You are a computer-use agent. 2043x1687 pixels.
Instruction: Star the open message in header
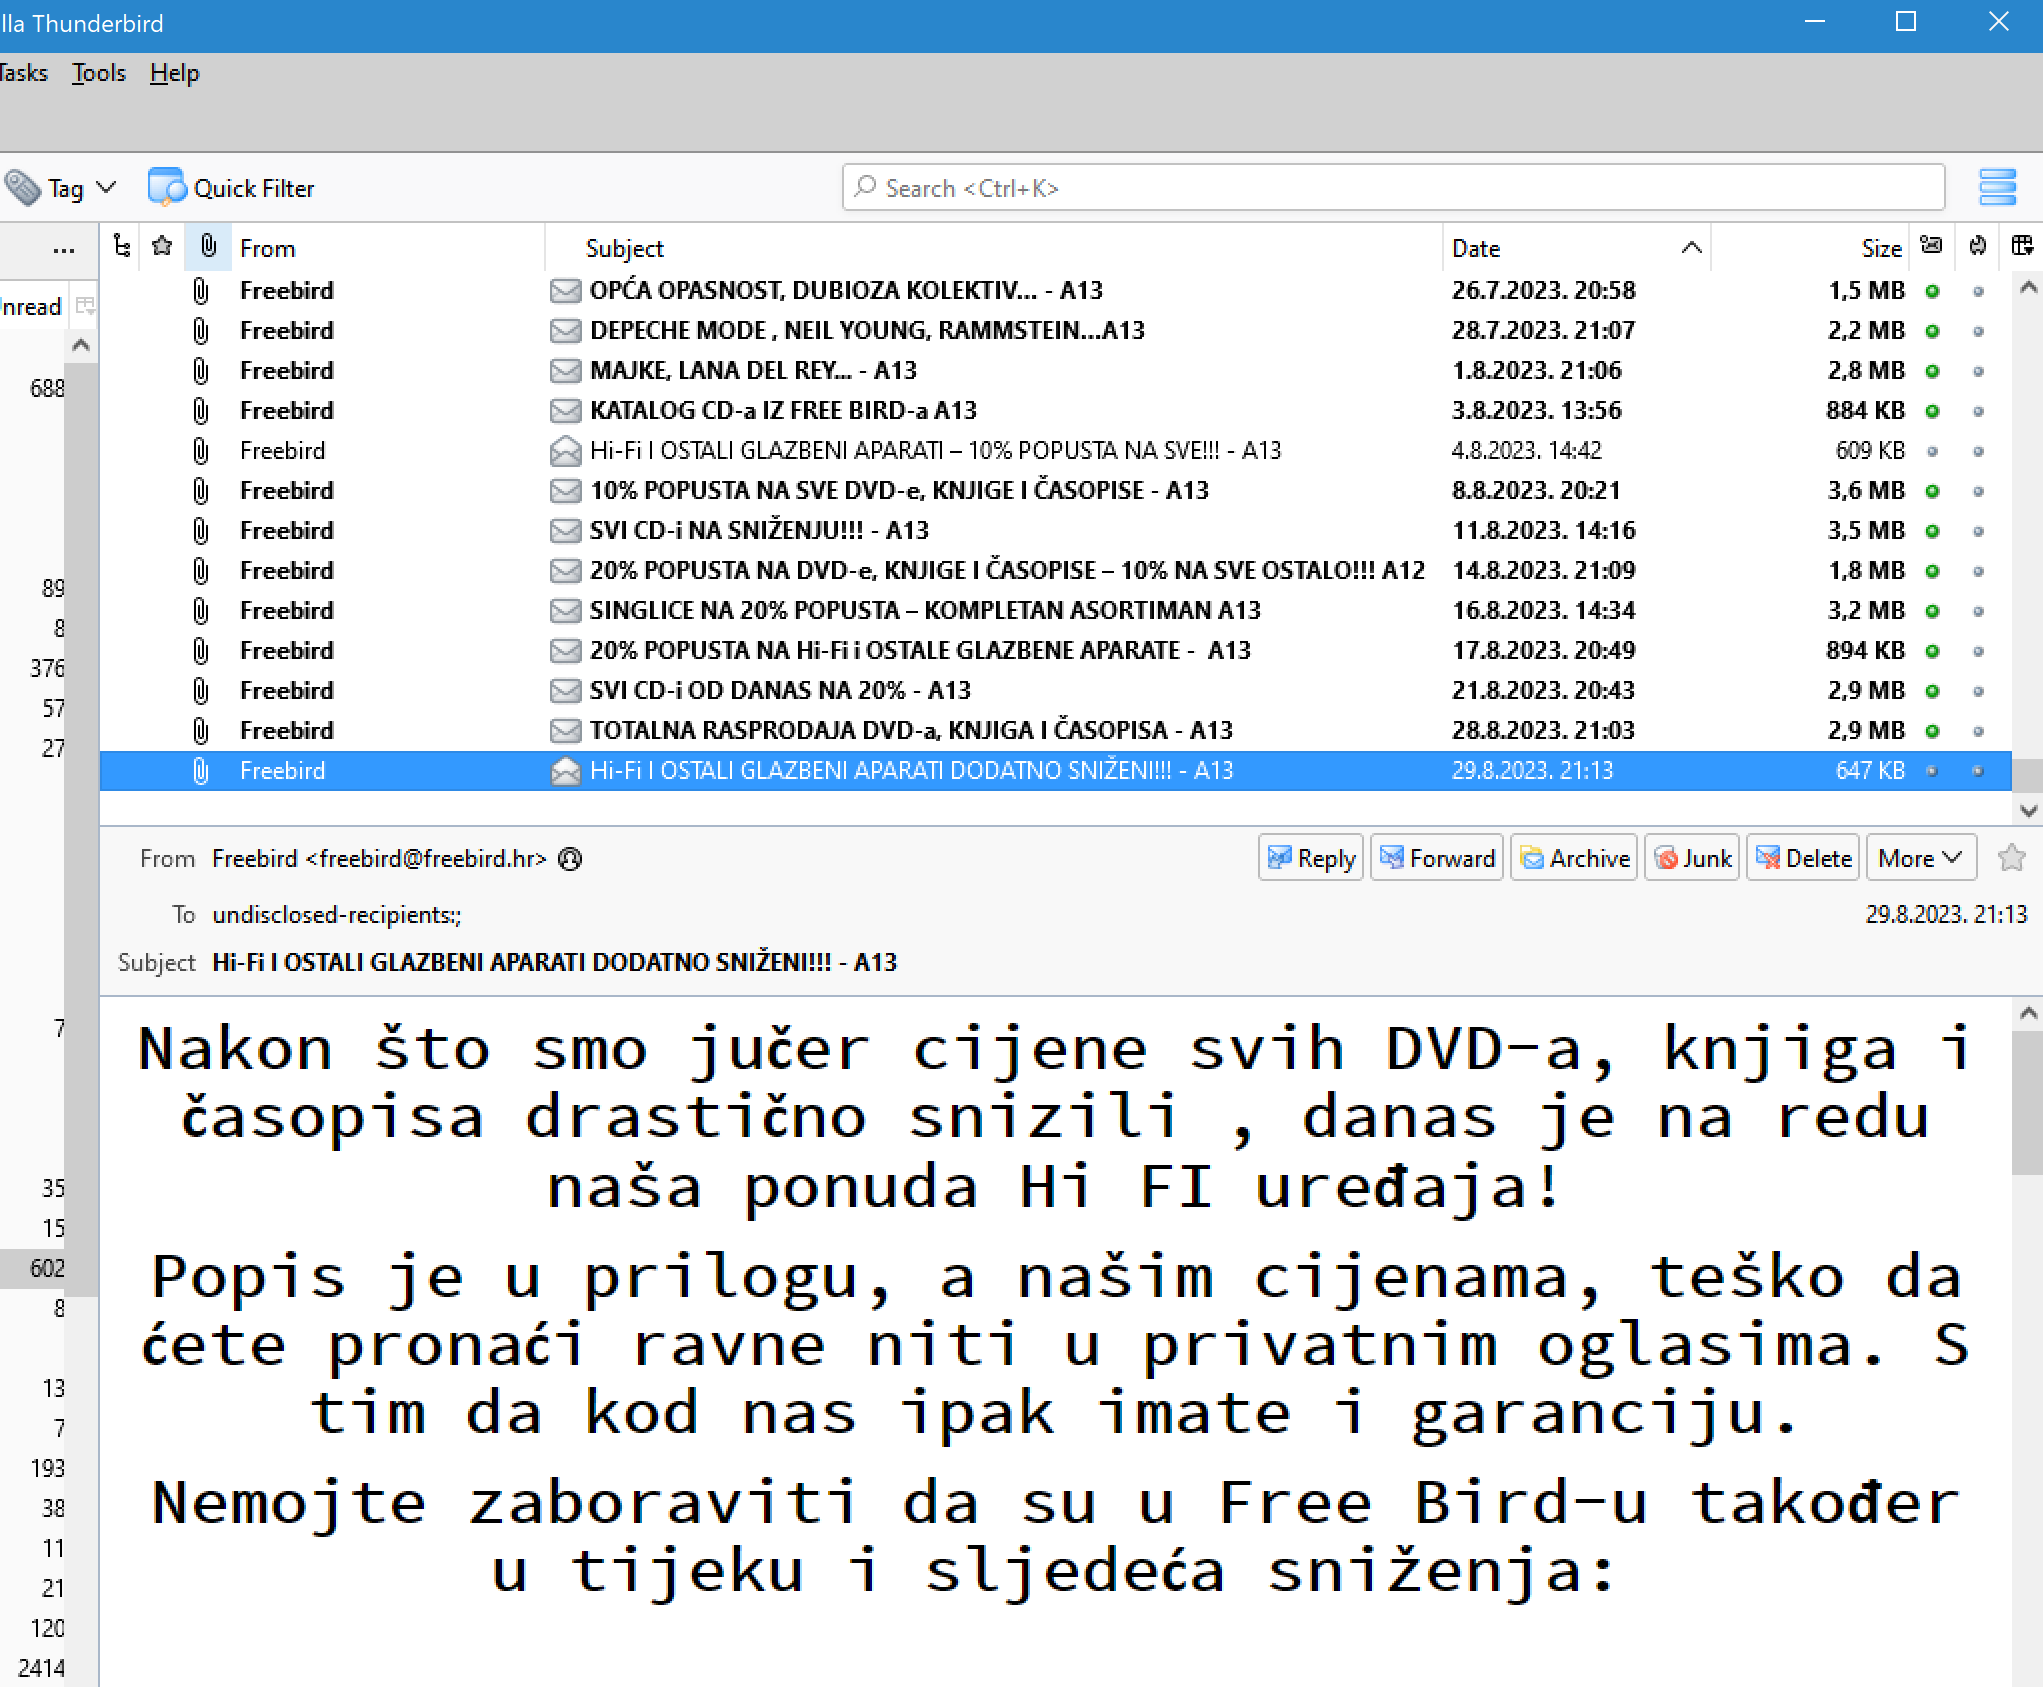[2011, 858]
